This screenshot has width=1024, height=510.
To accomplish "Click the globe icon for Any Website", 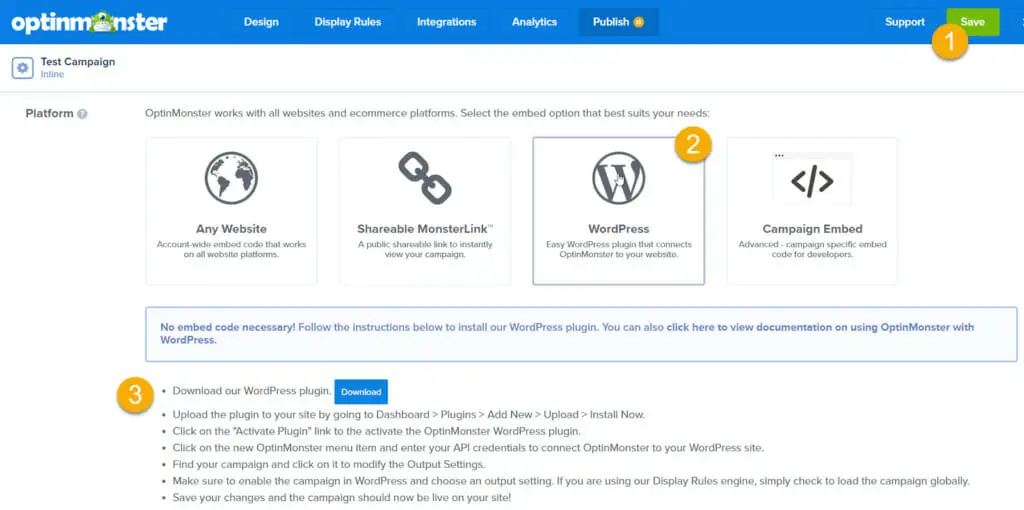I will coord(231,178).
